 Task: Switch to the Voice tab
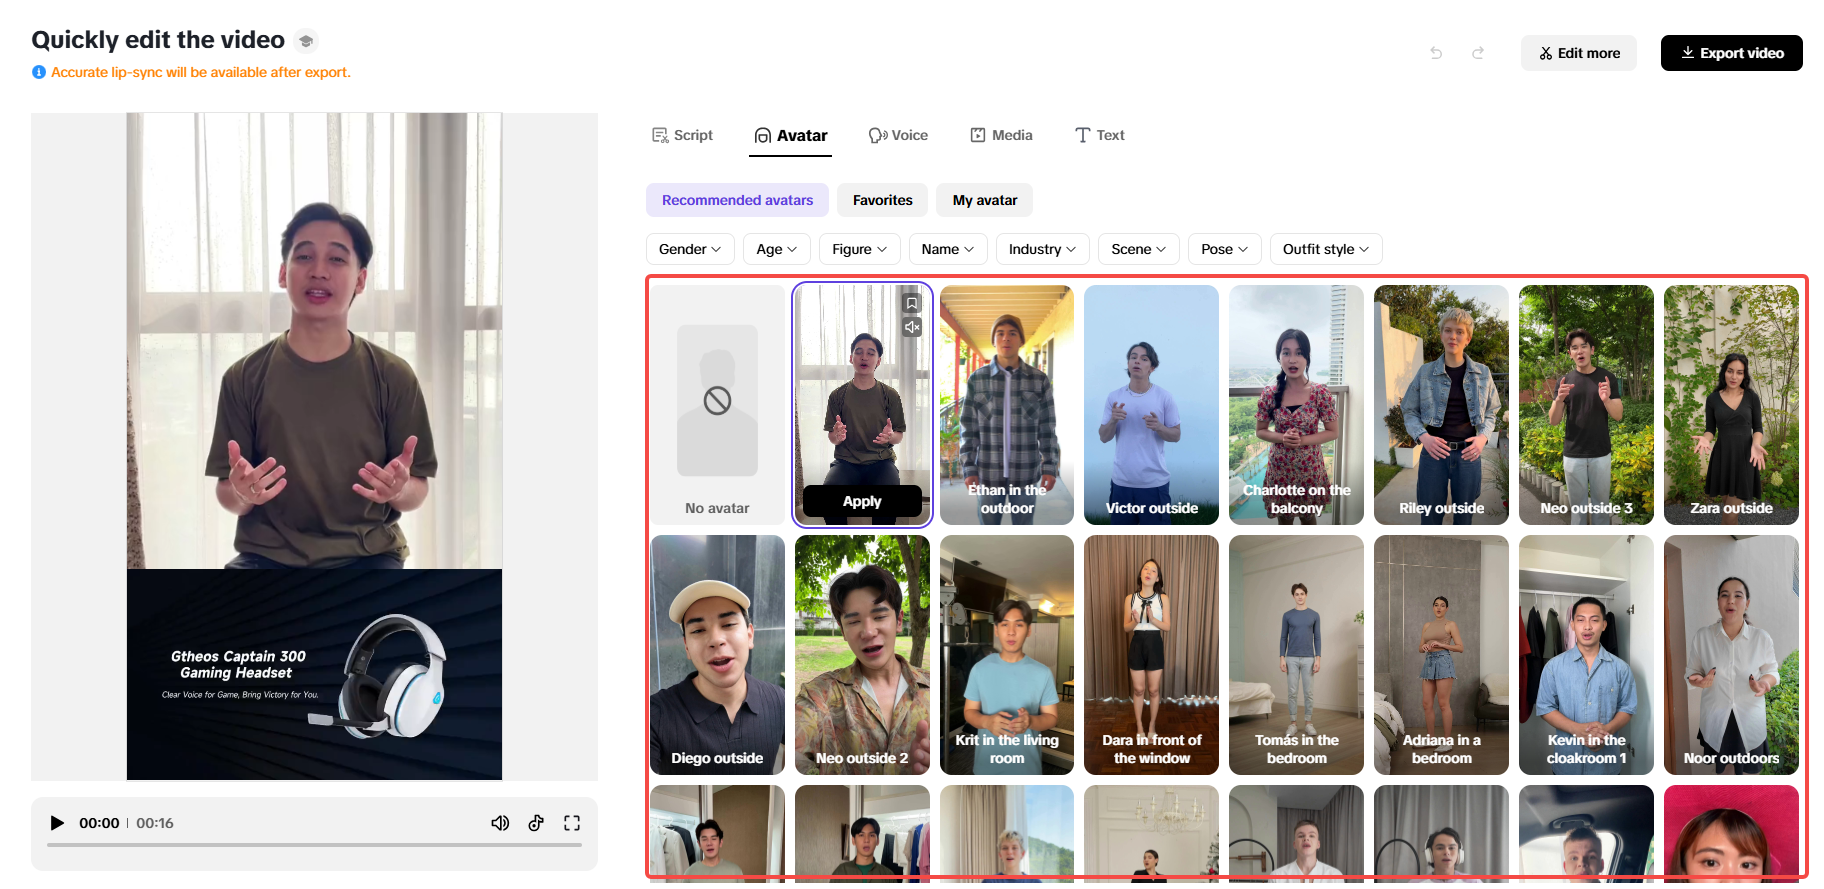pos(898,135)
